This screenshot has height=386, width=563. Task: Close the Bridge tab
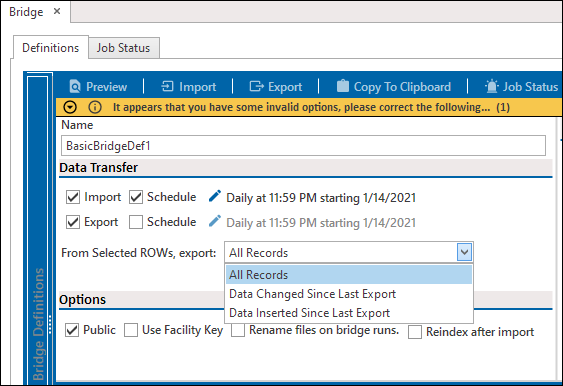(x=57, y=11)
